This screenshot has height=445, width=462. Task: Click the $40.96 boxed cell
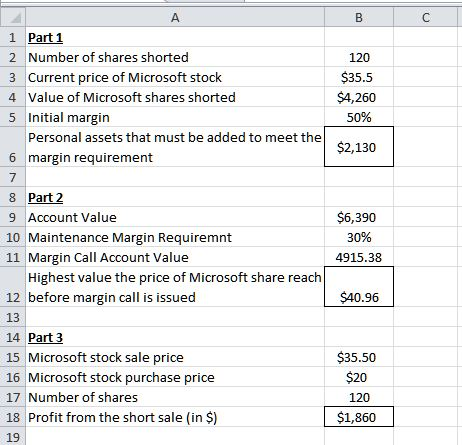click(359, 287)
